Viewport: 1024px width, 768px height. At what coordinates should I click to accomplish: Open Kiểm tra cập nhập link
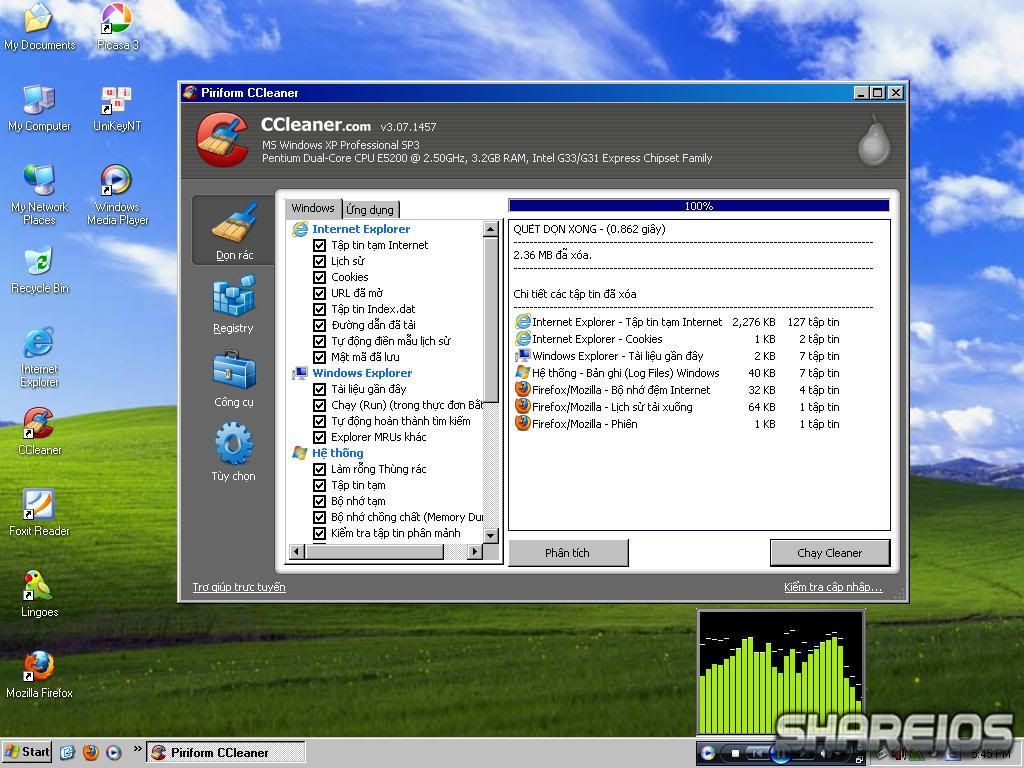click(x=833, y=587)
